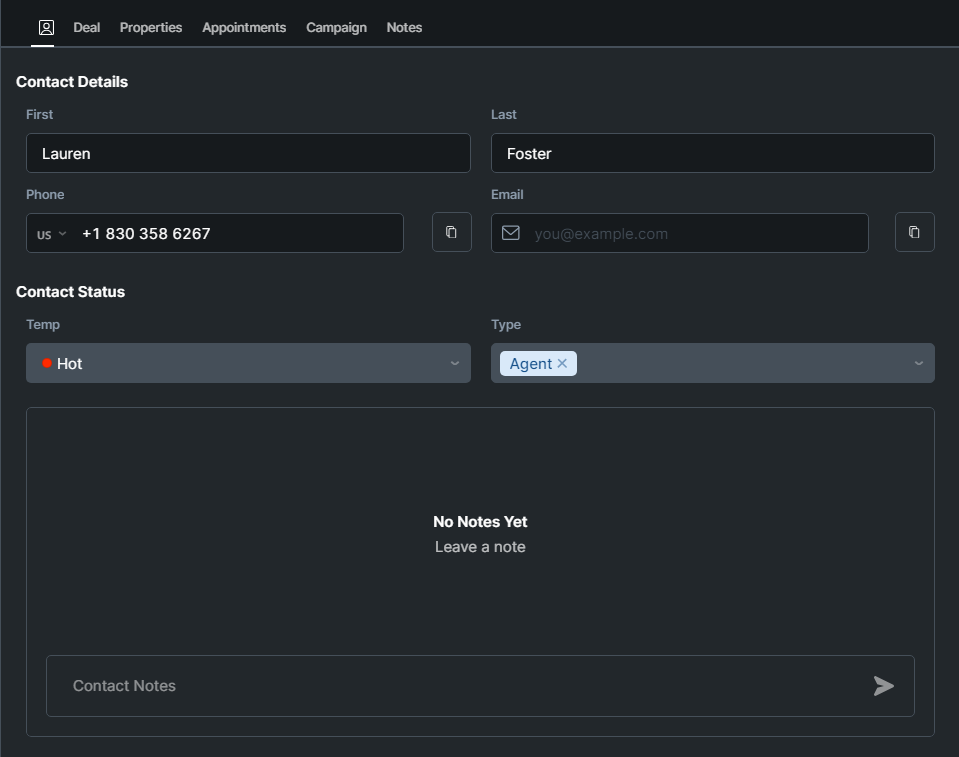Viewport: 959px width, 757px height.
Task: Click the Email input field
Action: 695,233
